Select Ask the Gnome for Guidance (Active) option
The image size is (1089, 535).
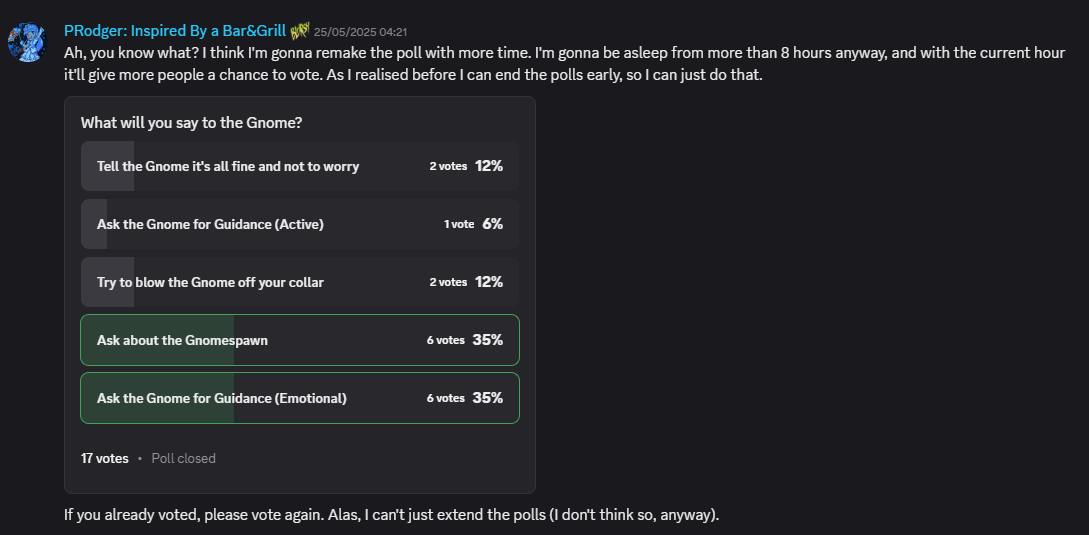(300, 224)
